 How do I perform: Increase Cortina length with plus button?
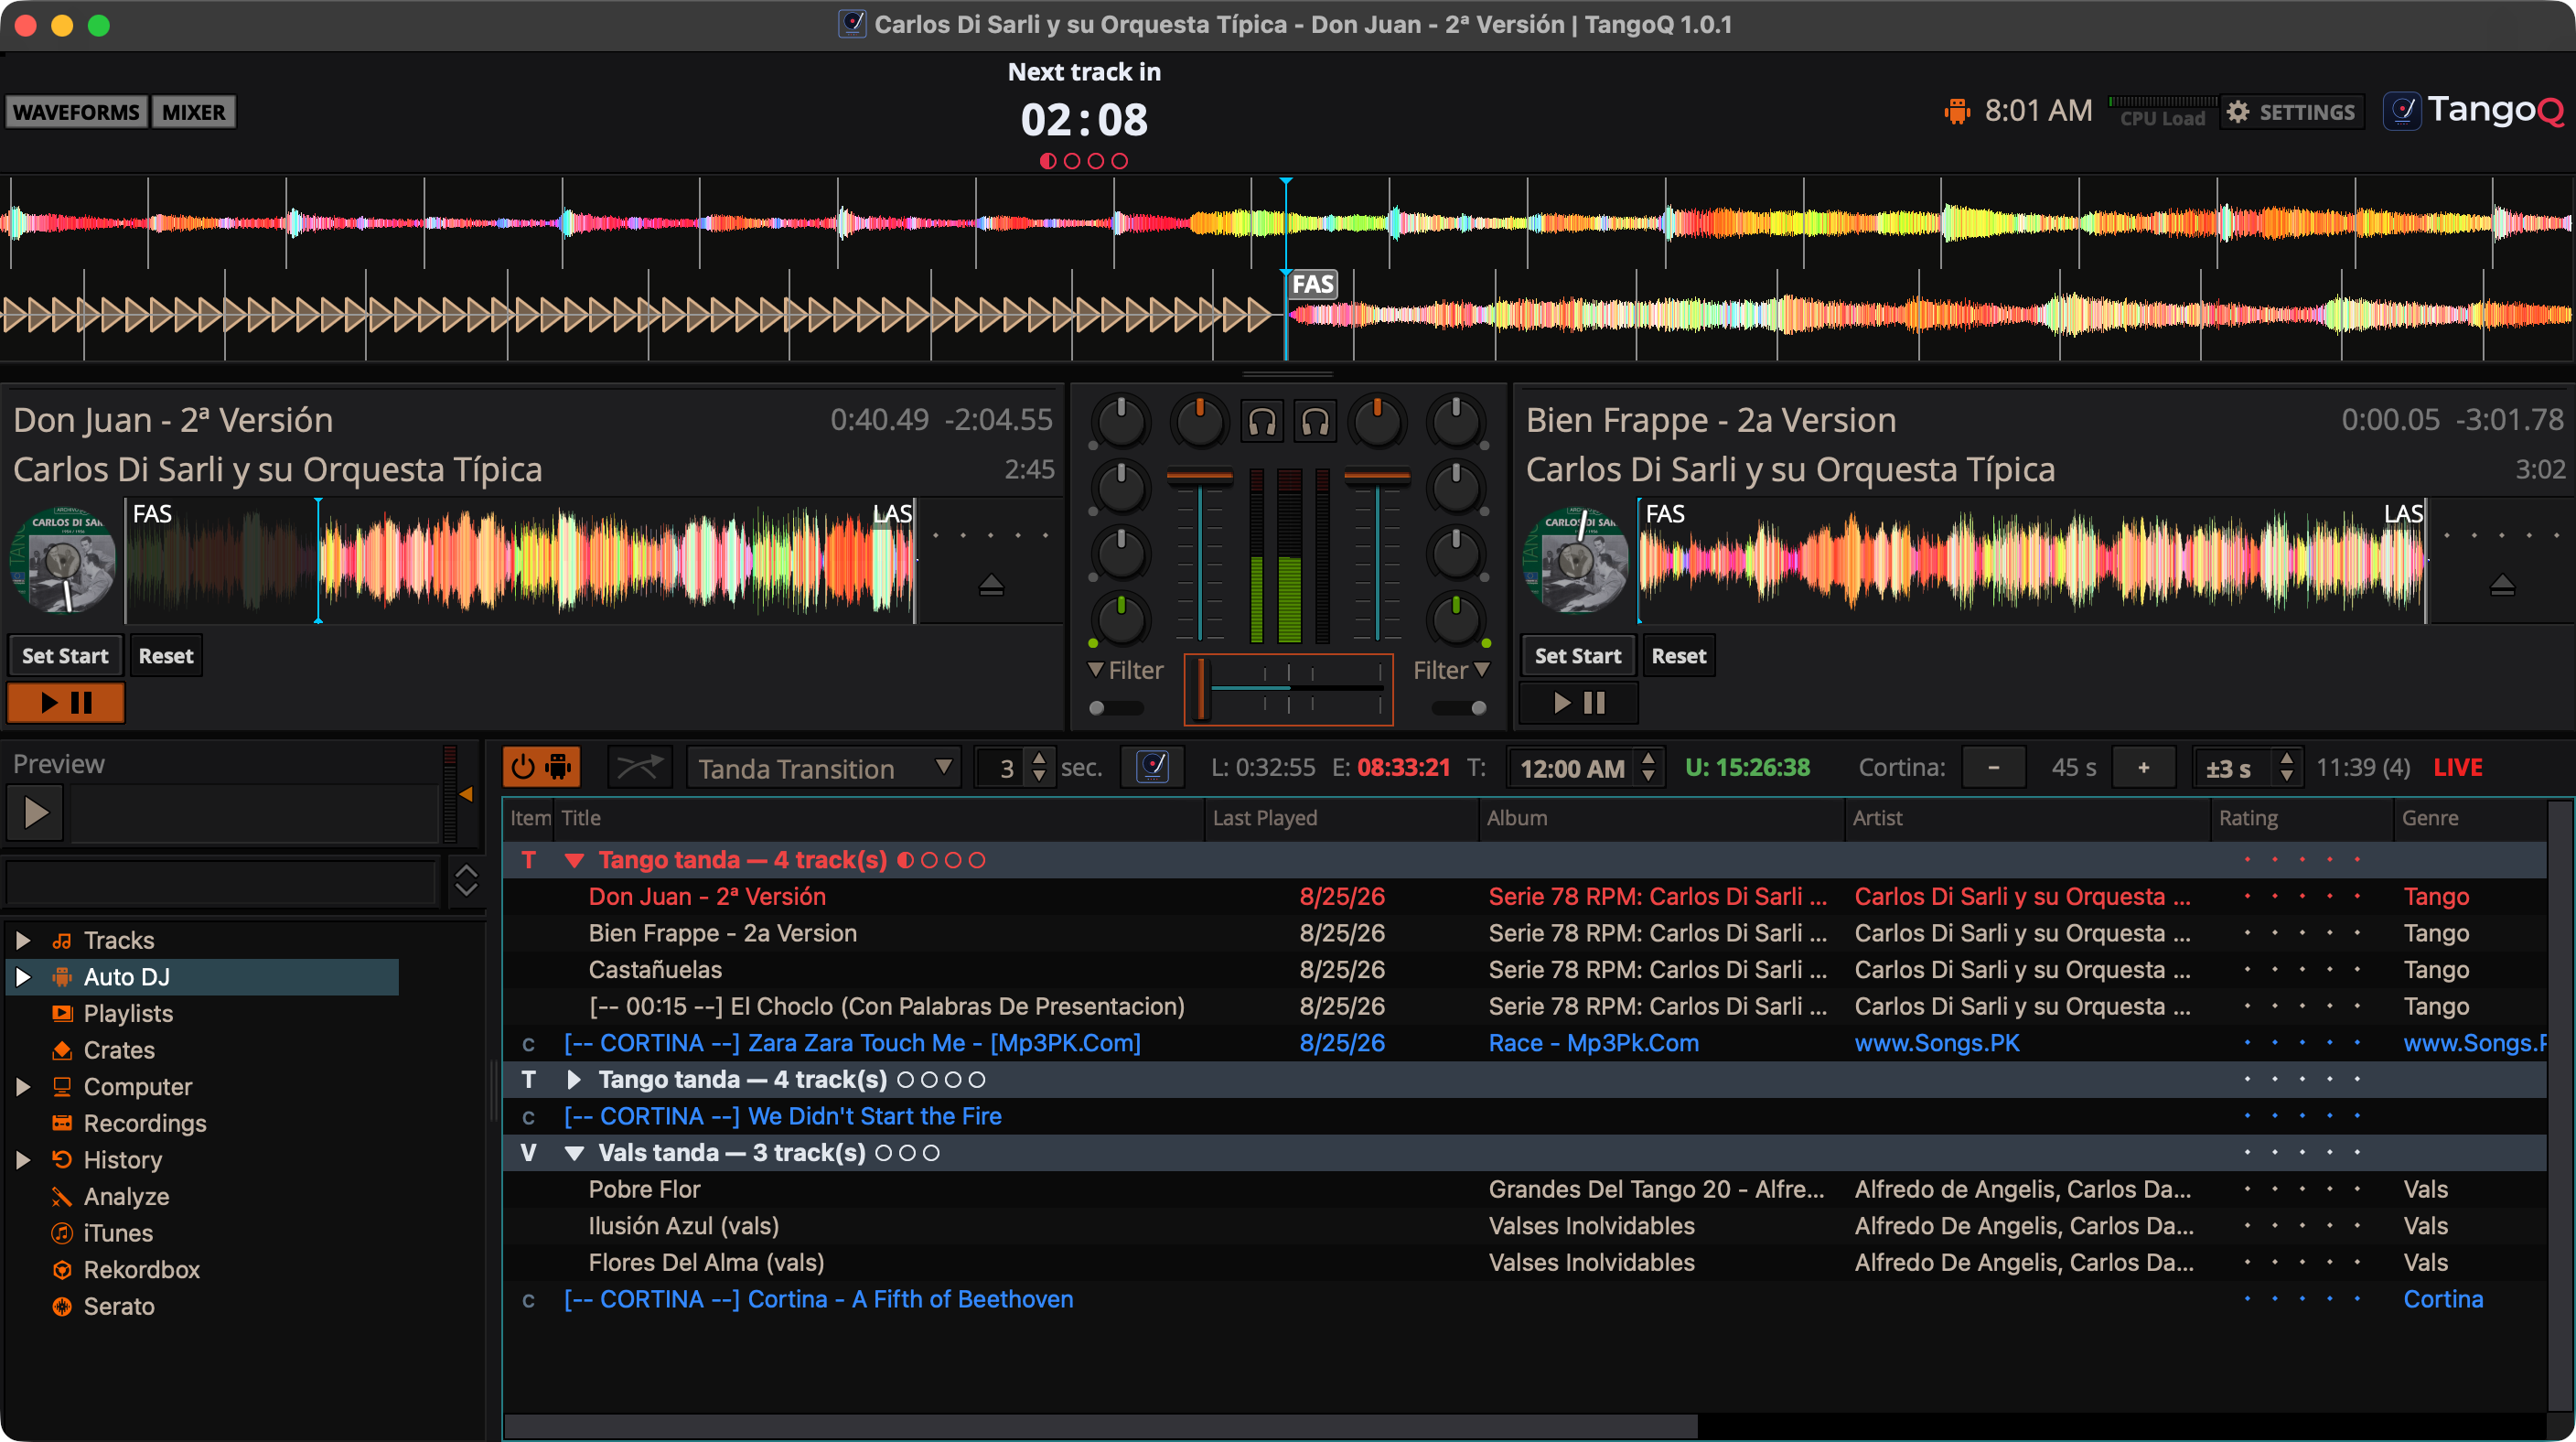2143,767
